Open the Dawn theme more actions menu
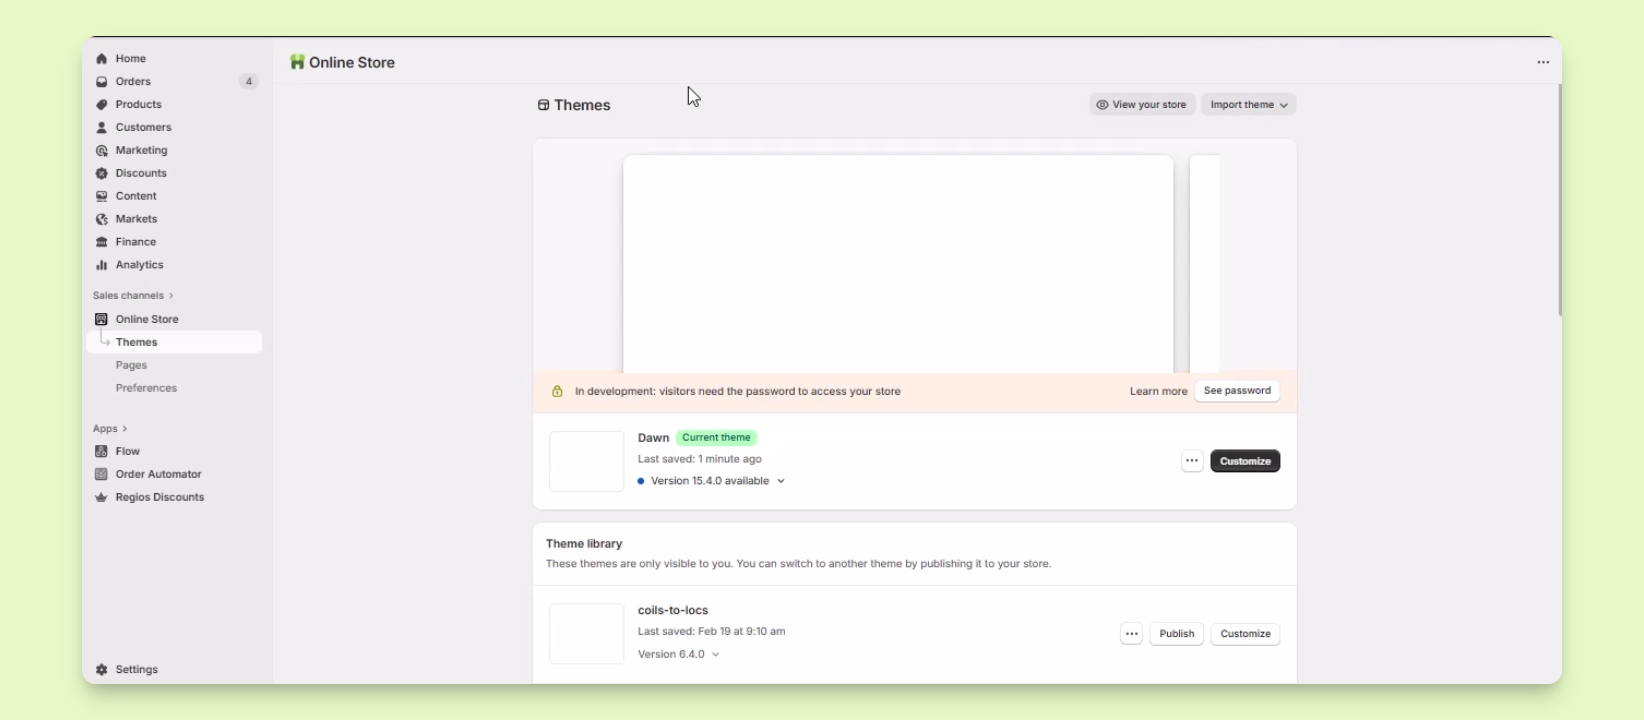1644x720 pixels. [x=1192, y=461]
